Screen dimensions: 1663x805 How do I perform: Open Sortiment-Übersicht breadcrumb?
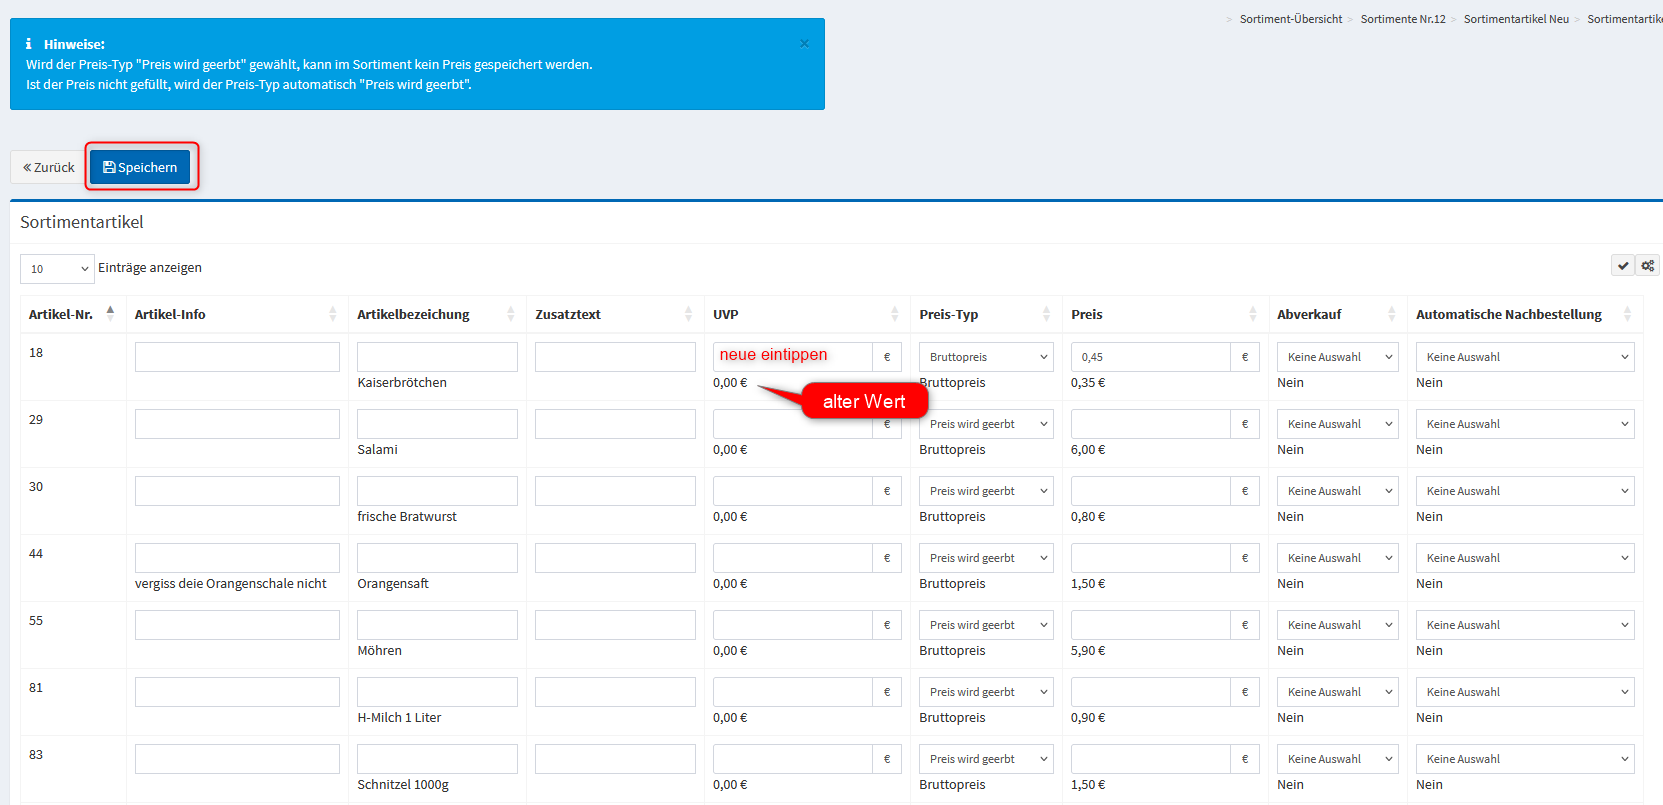coord(1290,19)
